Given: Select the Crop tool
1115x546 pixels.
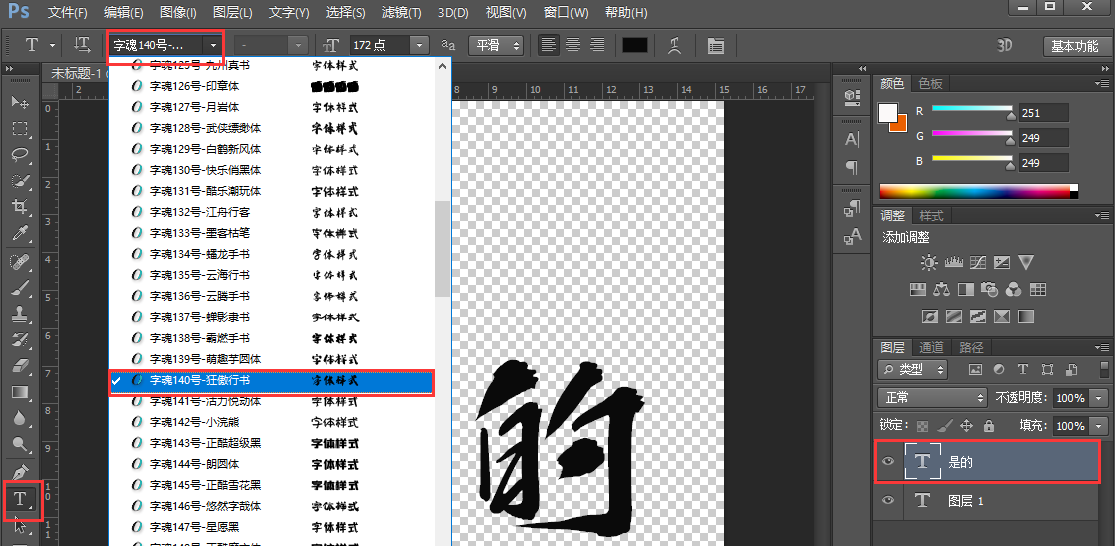Looking at the screenshot, I should [x=20, y=207].
